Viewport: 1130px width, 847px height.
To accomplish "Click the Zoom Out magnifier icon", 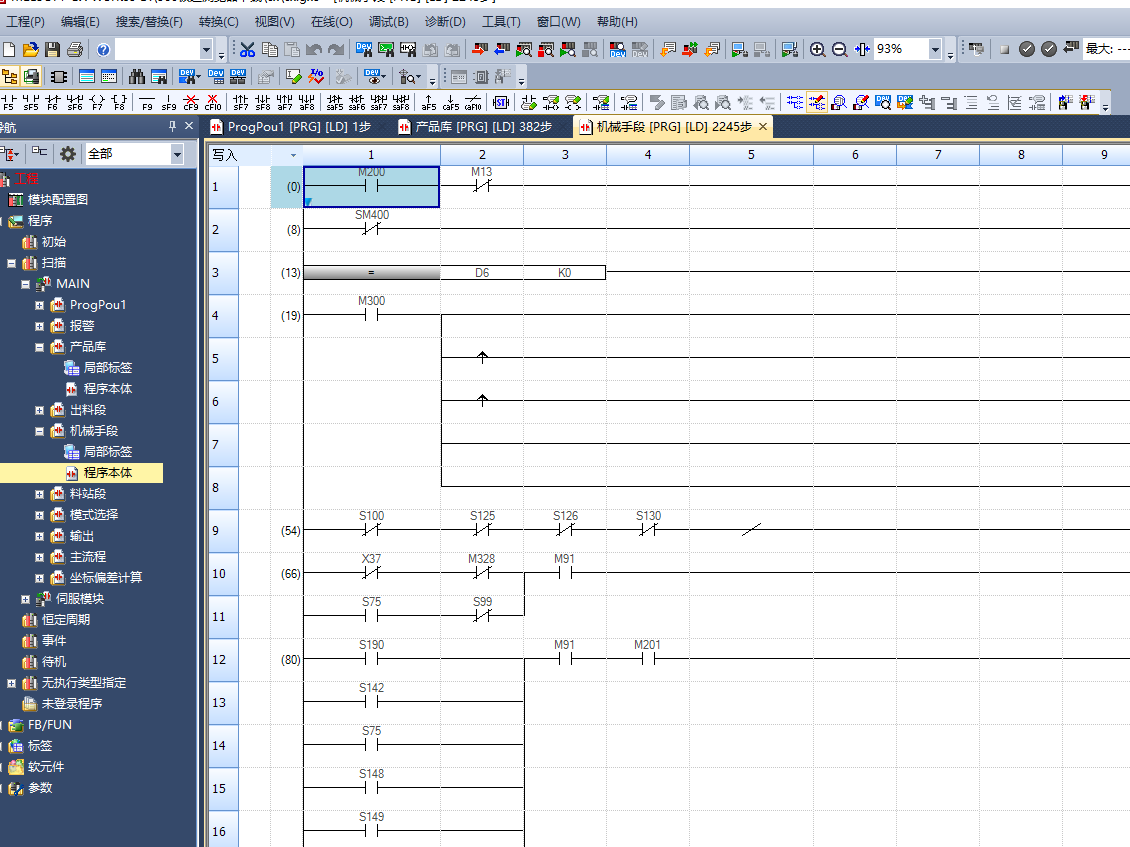I will pos(839,49).
